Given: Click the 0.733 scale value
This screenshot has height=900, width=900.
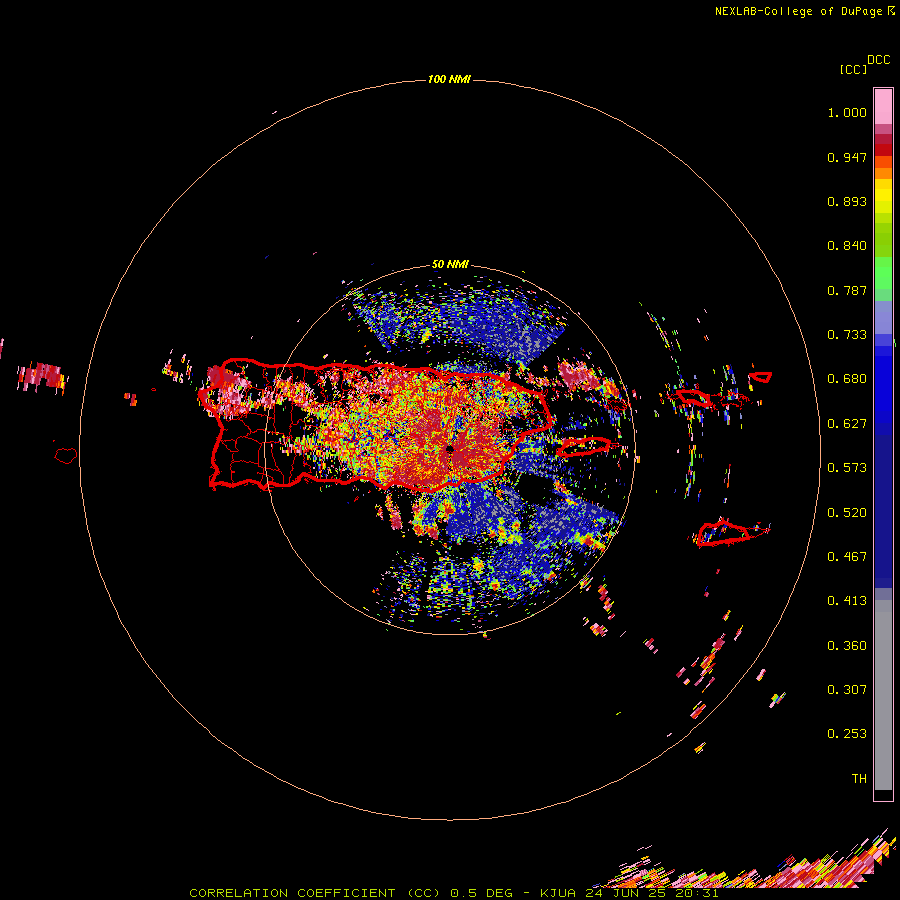Looking at the screenshot, I should tap(847, 335).
